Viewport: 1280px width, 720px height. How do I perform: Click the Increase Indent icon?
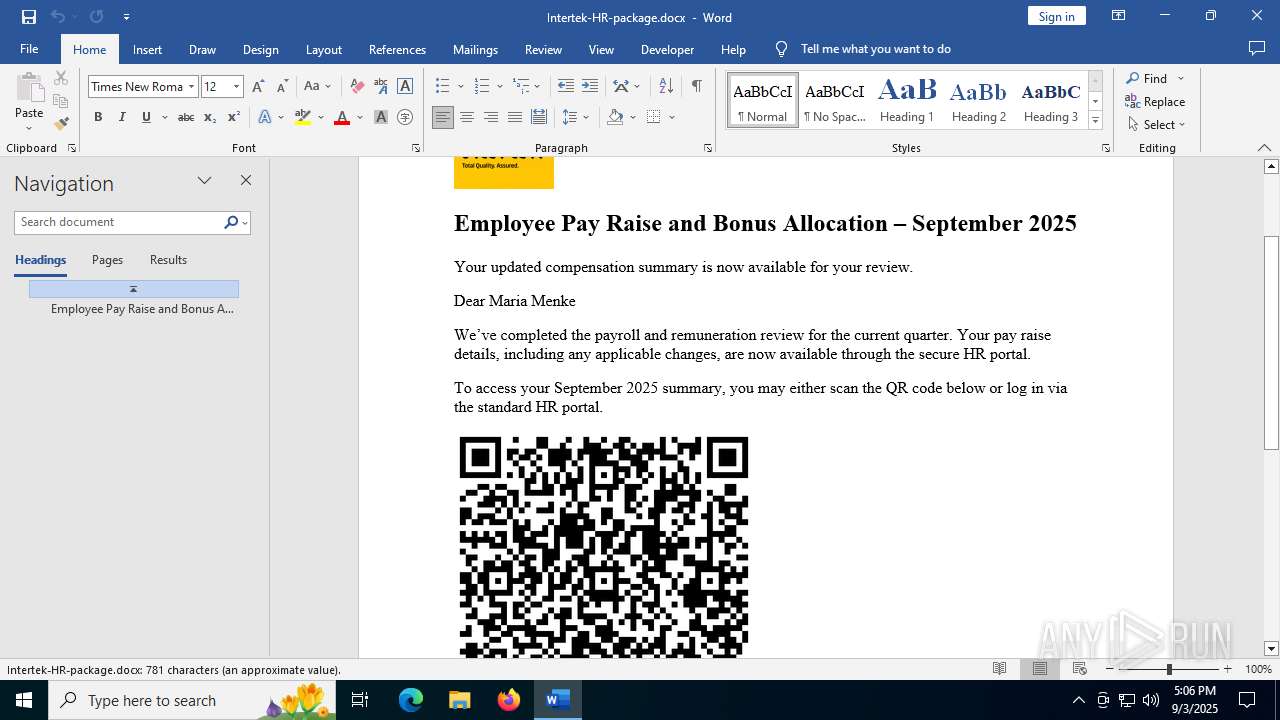pyautogui.click(x=590, y=87)
